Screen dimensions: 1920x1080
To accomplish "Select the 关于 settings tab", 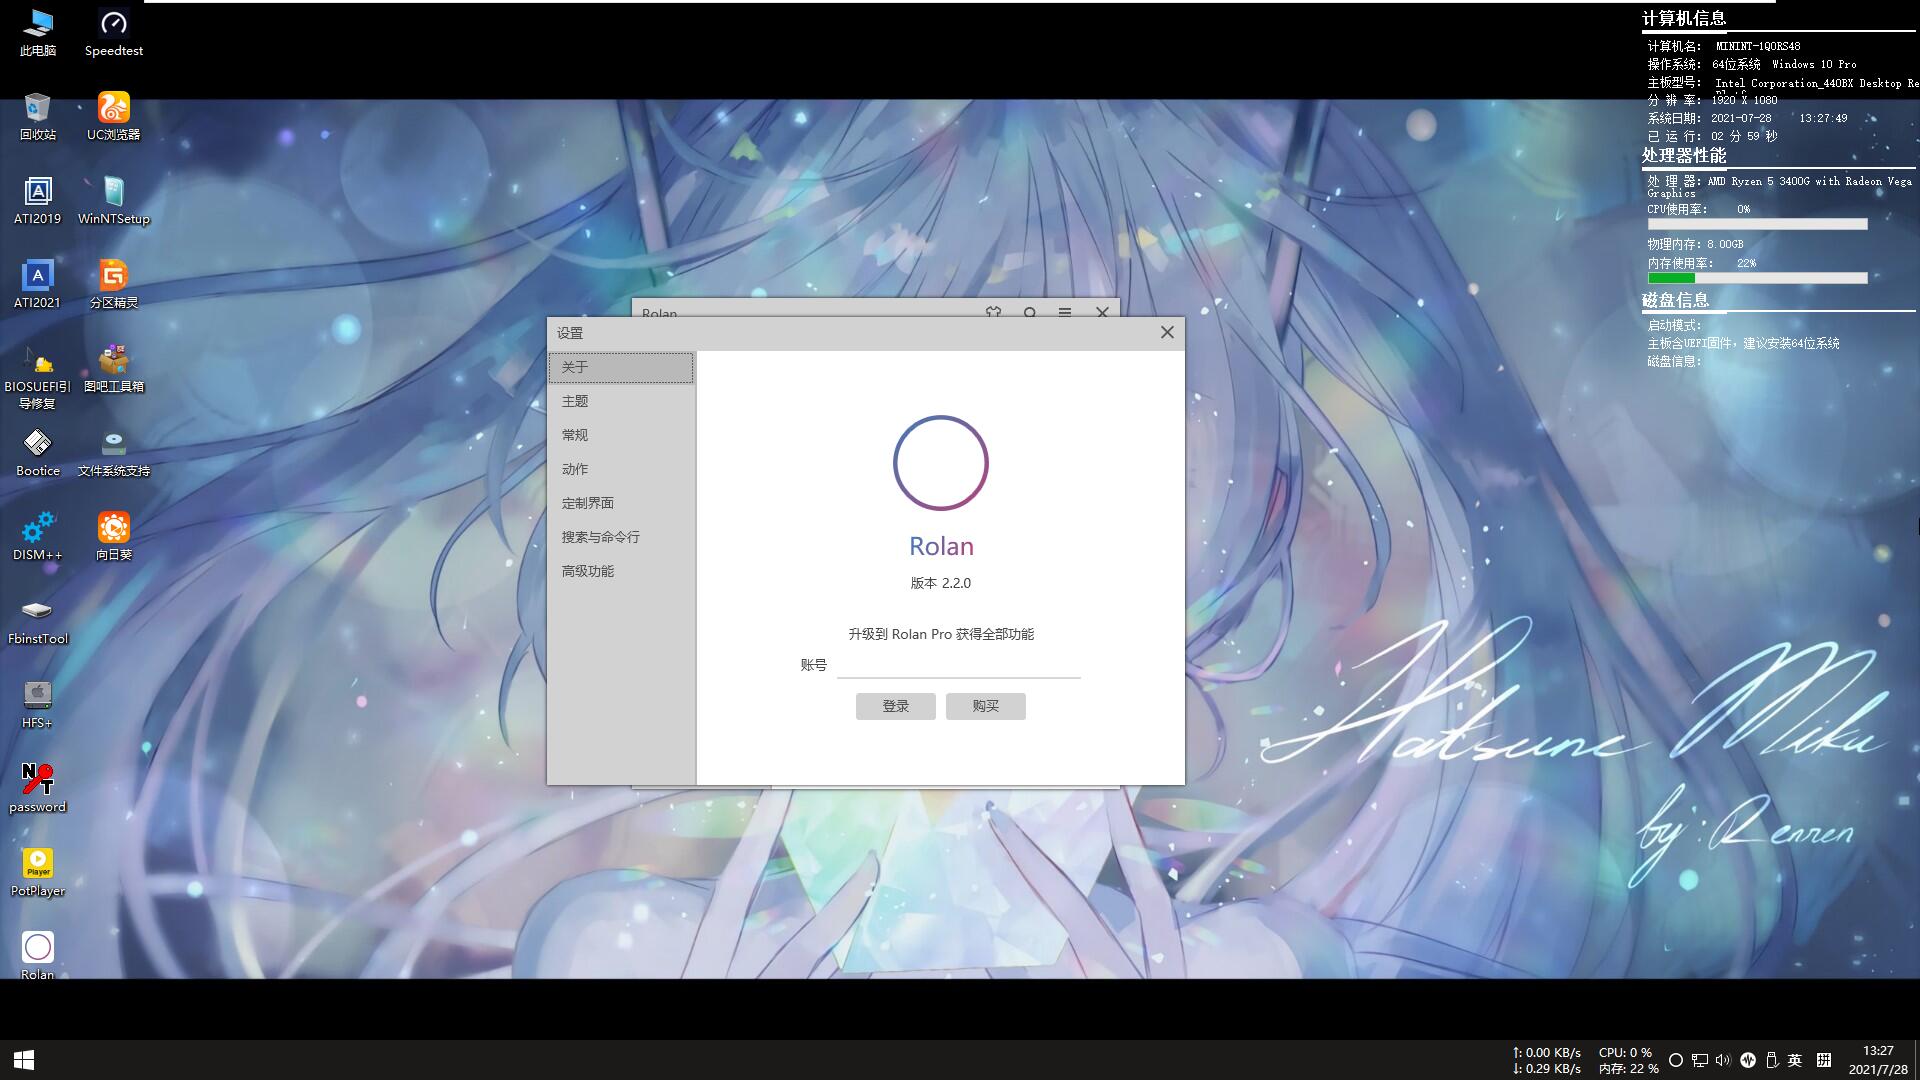I will click(621, 367).
